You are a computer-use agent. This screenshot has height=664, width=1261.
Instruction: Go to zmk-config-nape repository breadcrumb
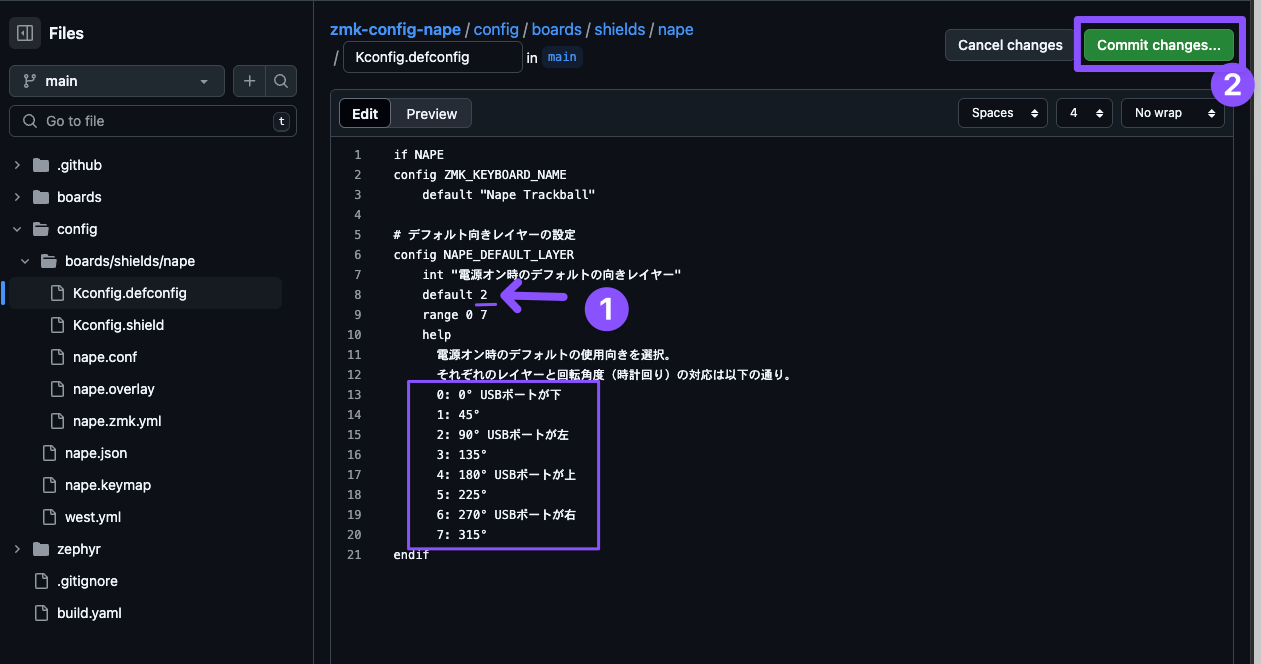click(395, 29)
